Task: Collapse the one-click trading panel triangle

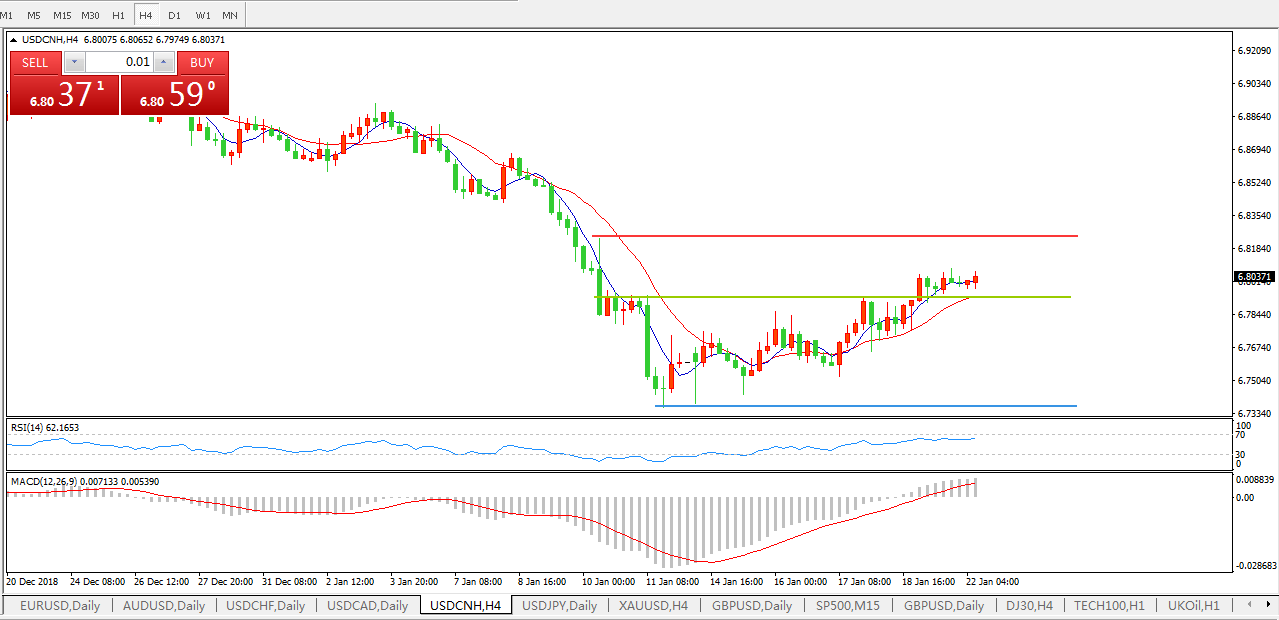Action: [x=13, y=40]
